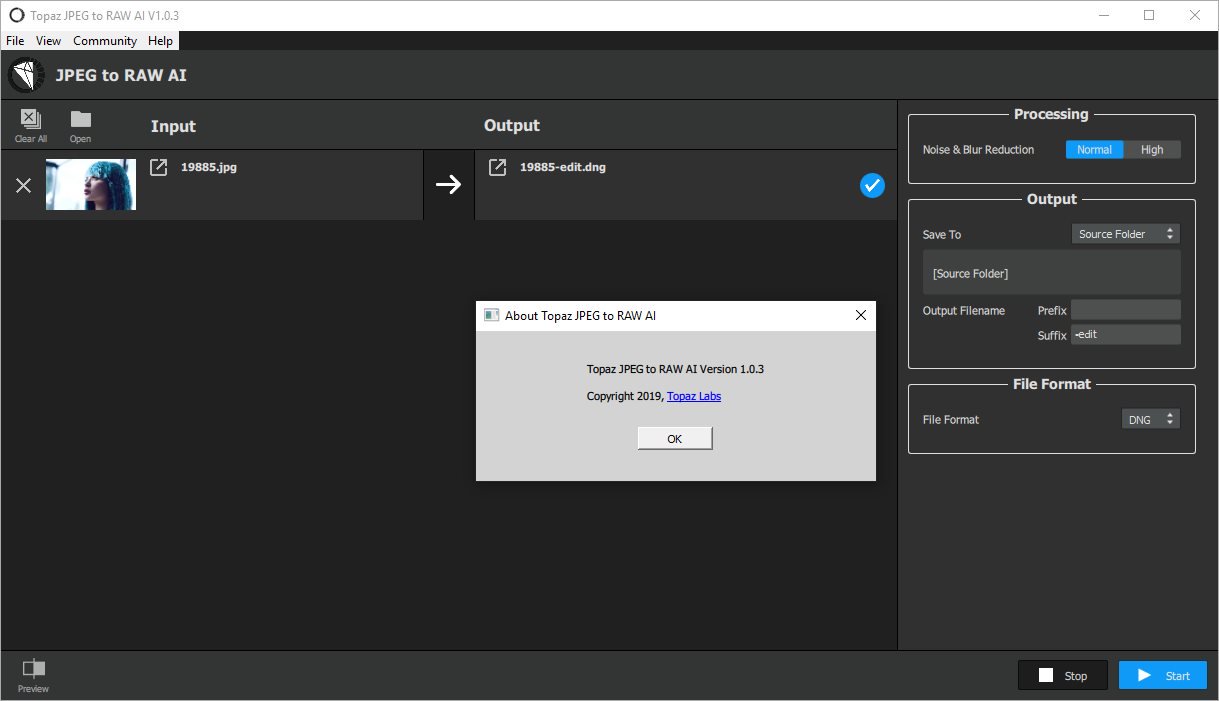The image size is (1219, 701).
Task: Click the Prefix input field
Action: 1126,310
